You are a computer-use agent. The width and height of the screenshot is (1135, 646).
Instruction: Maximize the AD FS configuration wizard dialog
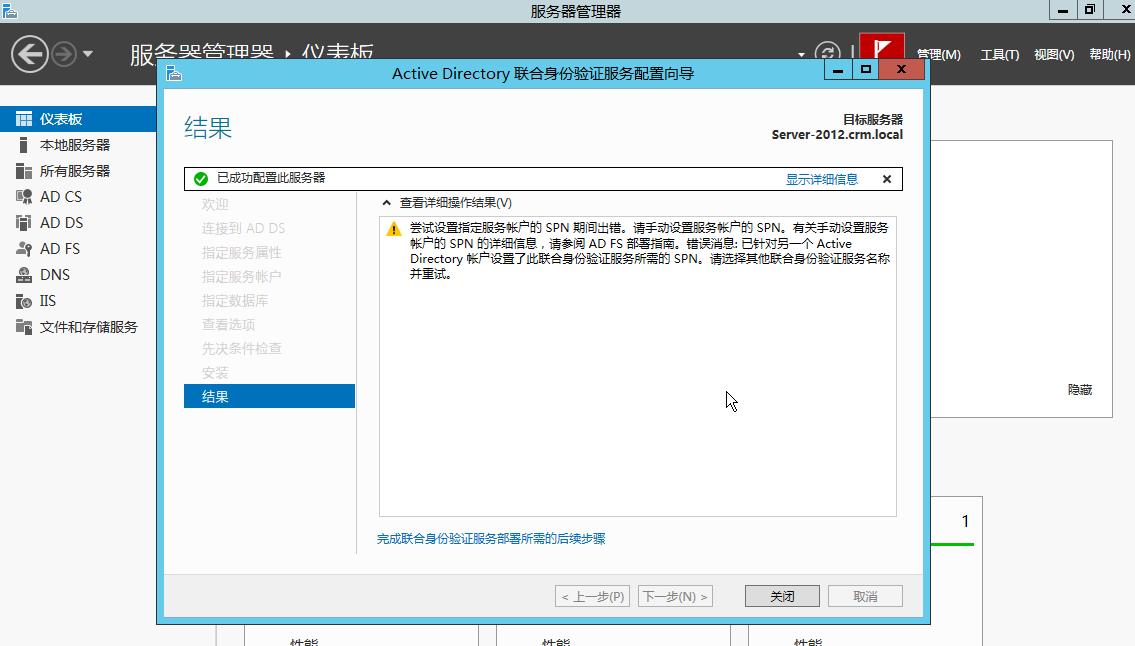tap(866, 70)
